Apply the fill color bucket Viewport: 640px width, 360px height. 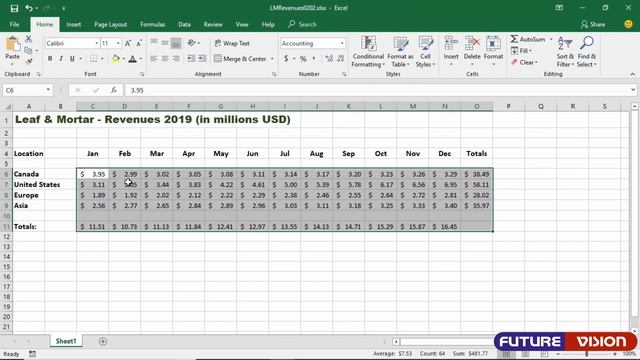116,59
